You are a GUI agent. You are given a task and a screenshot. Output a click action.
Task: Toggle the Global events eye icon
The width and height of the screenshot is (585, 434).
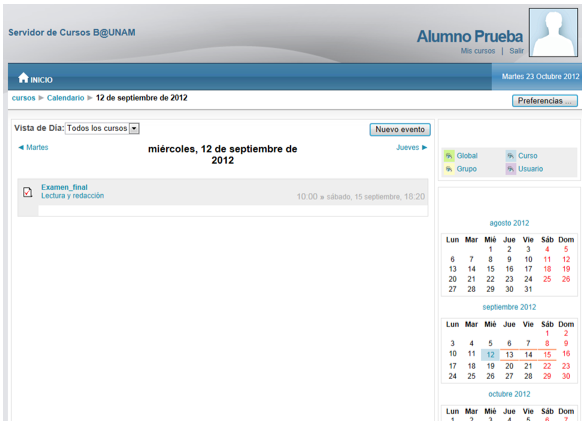(449, 156)
